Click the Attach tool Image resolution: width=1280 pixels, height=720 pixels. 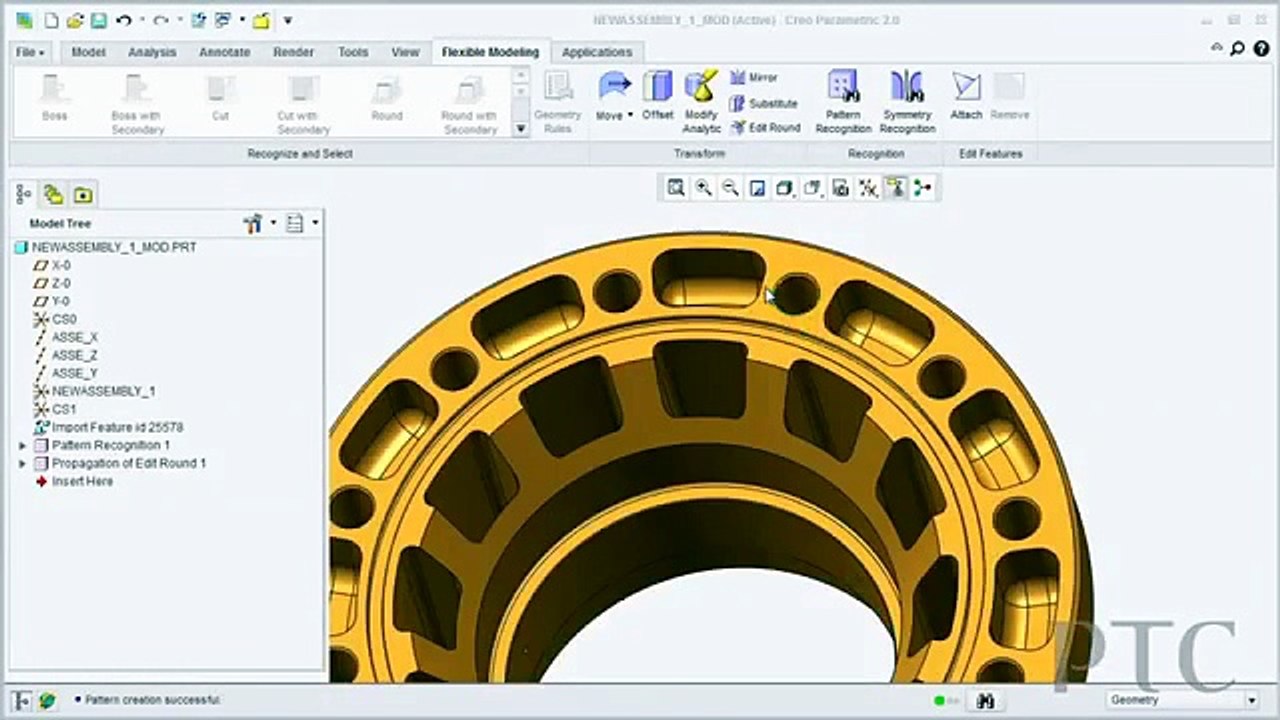pyautogui.click(x=966, y=96)
